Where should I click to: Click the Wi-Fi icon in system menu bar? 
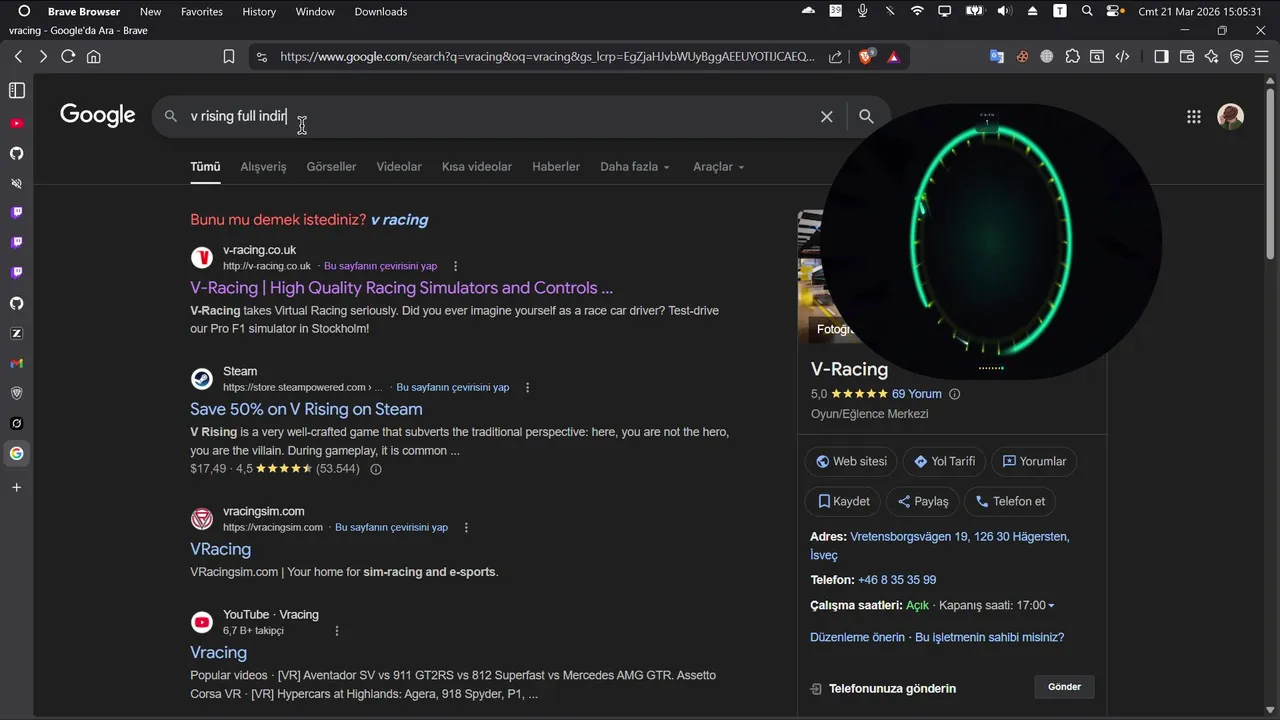coord(917,11)
